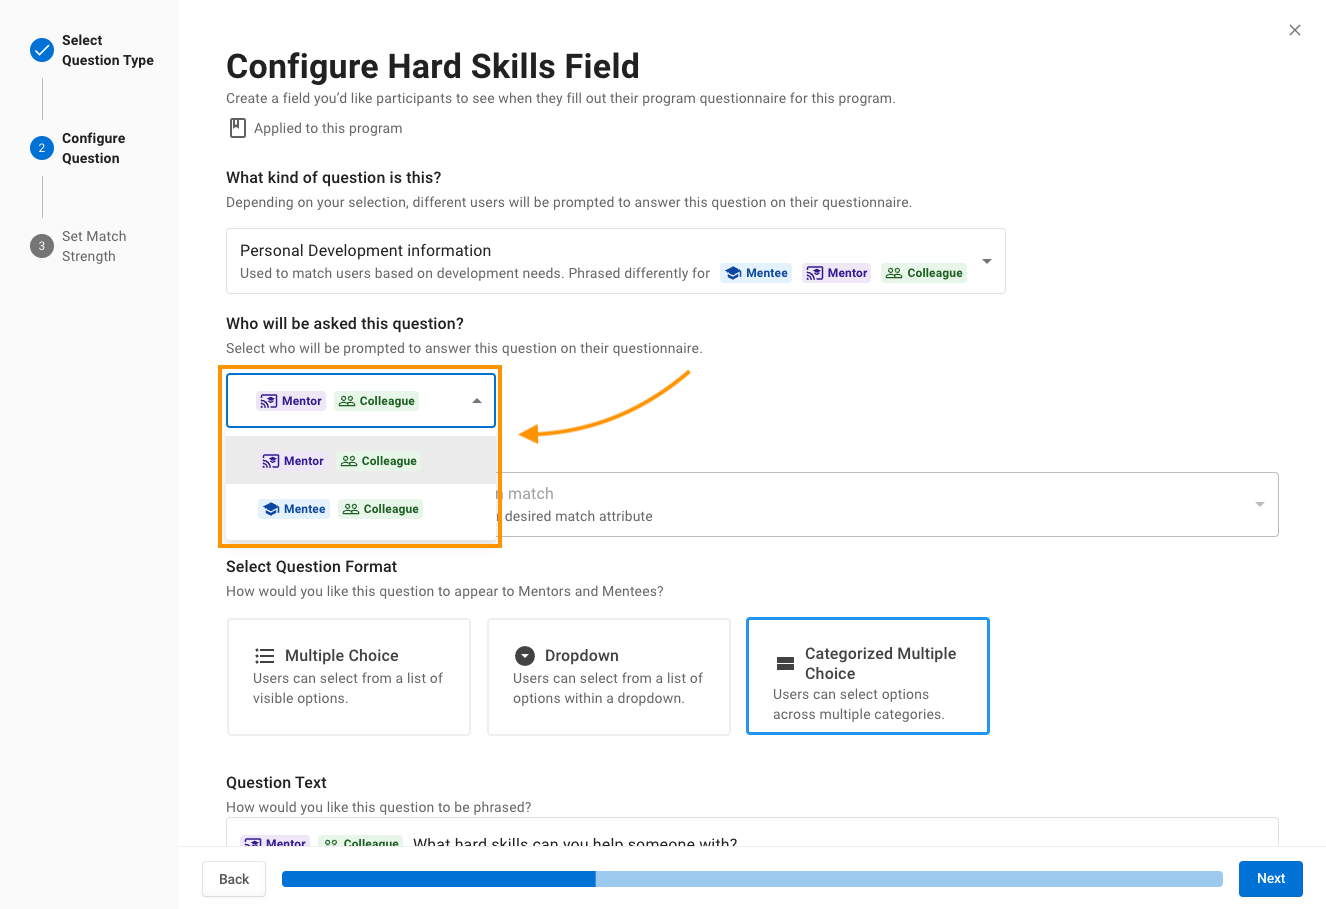
Task: Expand the question kind dropdown arrow
Action: (987, 261)
